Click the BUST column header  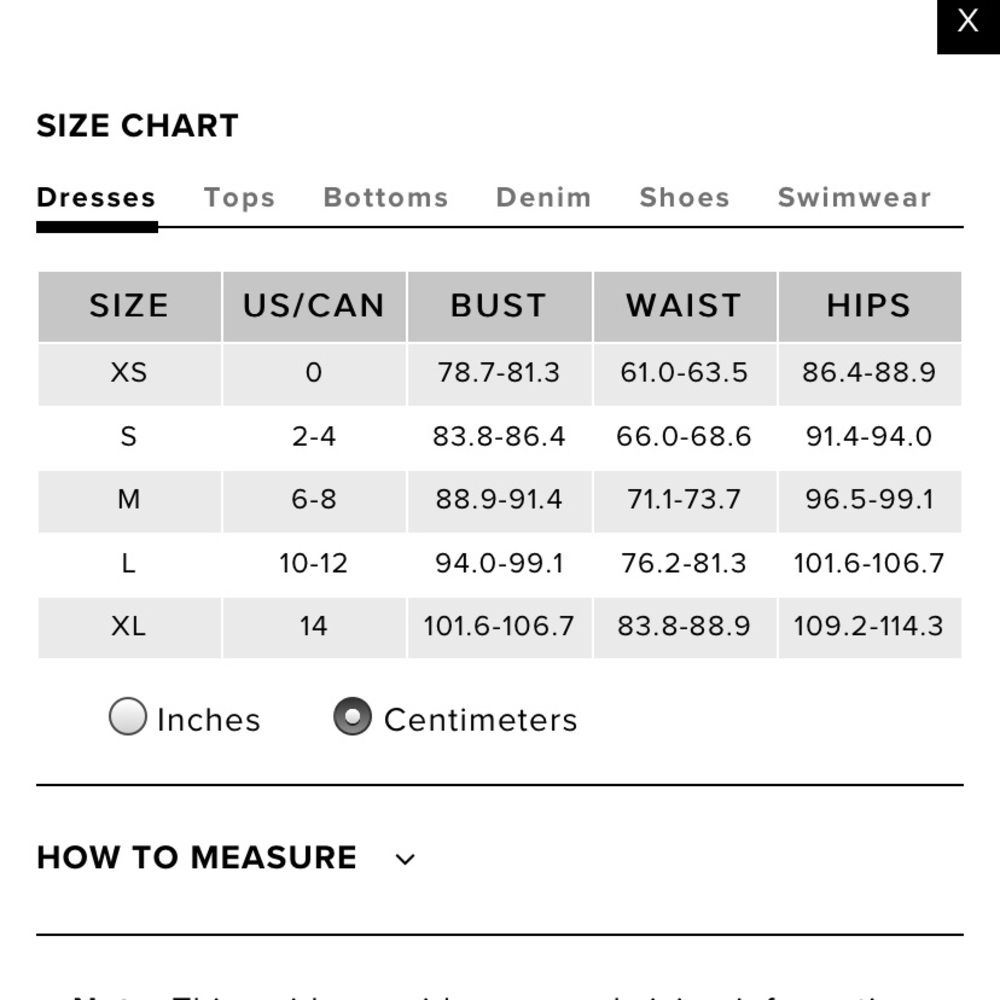(x=499, y=306)
